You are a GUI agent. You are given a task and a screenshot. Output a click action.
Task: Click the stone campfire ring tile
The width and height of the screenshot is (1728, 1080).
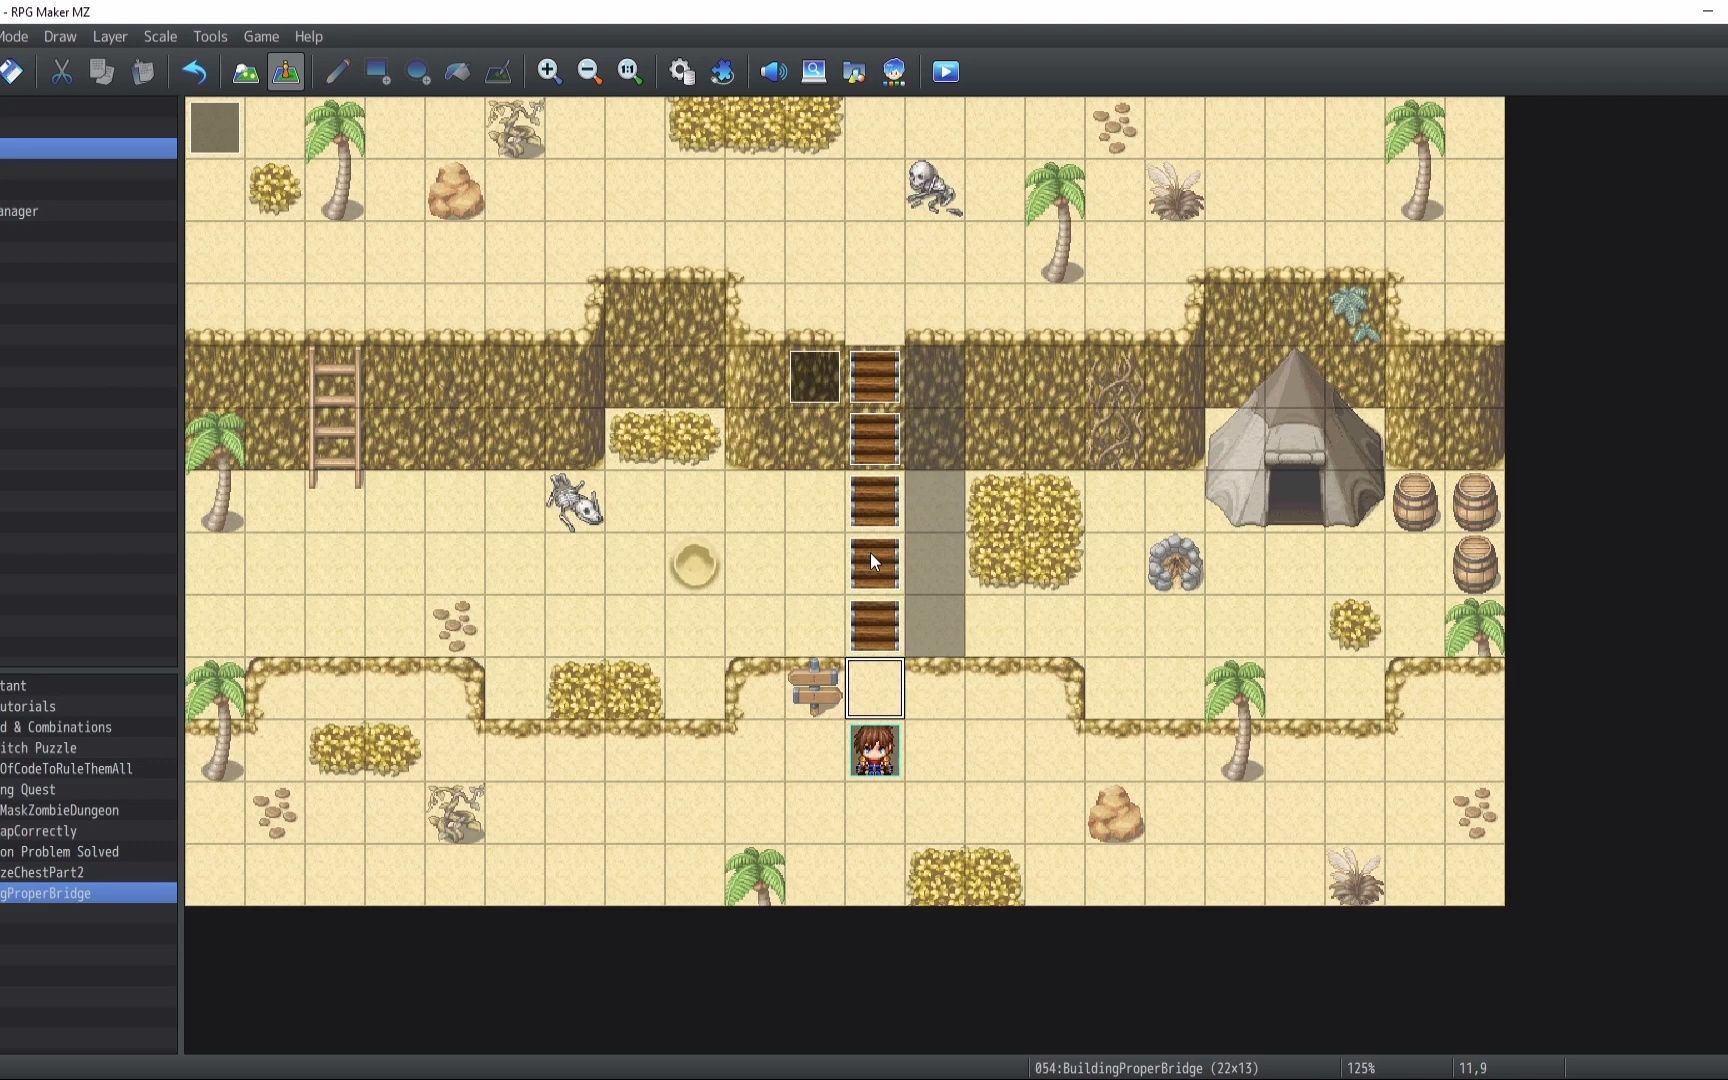[1175, 563]
